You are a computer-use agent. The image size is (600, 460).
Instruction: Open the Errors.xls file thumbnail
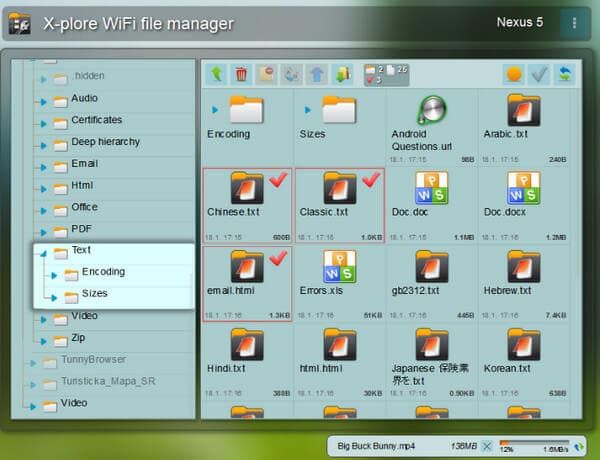pyautogui.click(x=339, y=266)
